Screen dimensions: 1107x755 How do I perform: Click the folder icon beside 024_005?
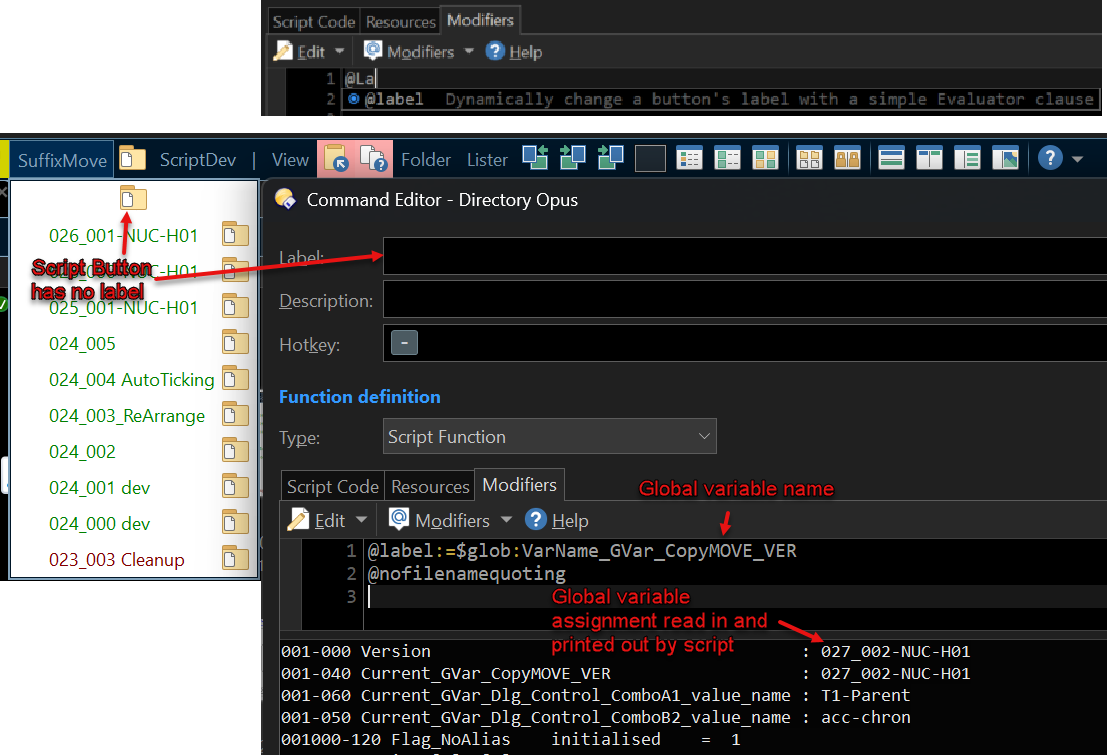pos(235,343)
